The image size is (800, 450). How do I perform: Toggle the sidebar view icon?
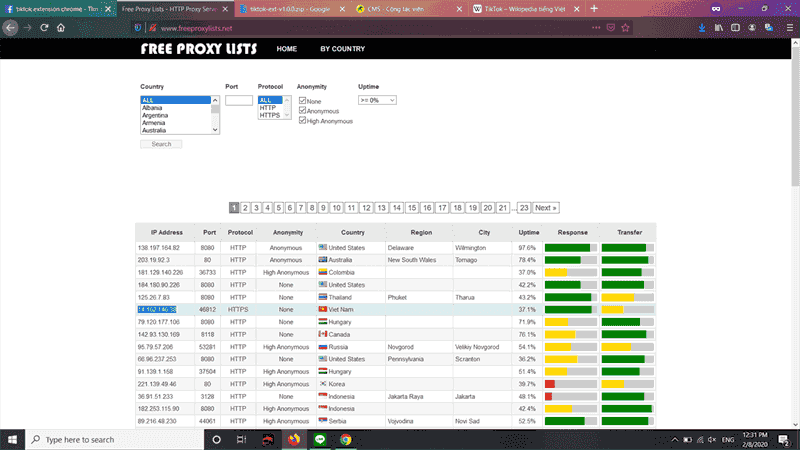735,28
